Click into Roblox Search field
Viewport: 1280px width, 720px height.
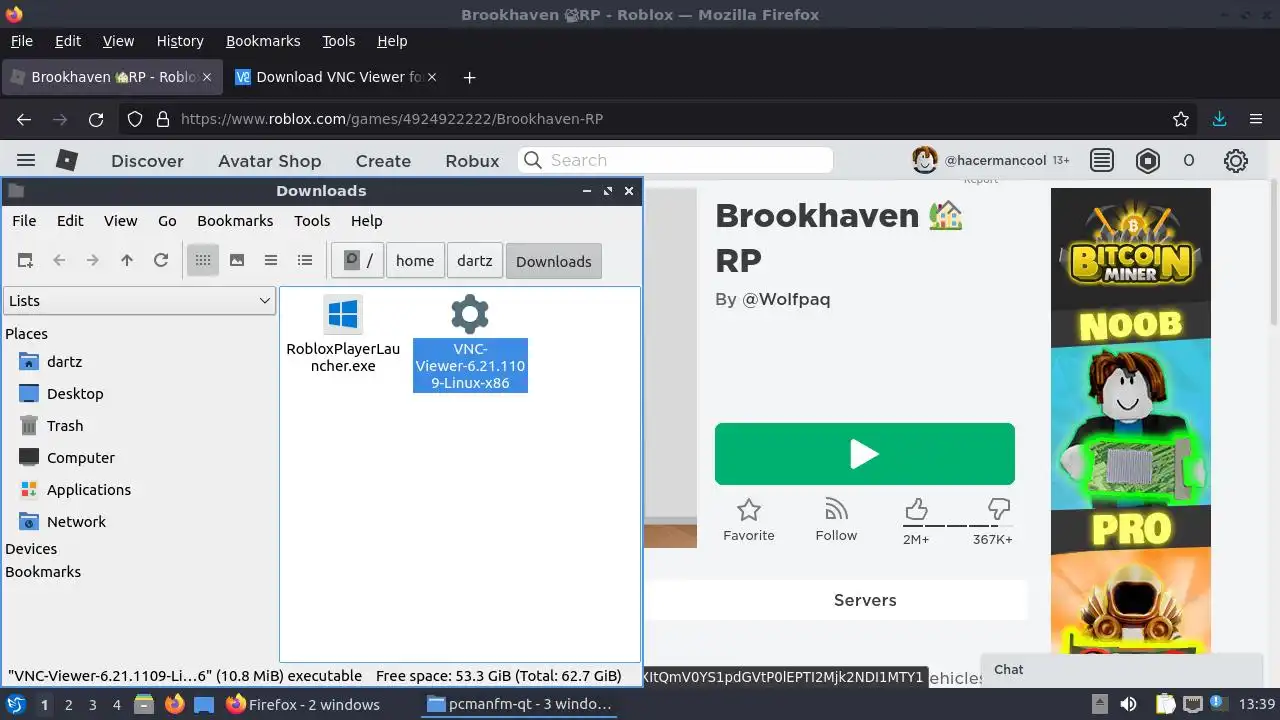click(x=675, y=160)
